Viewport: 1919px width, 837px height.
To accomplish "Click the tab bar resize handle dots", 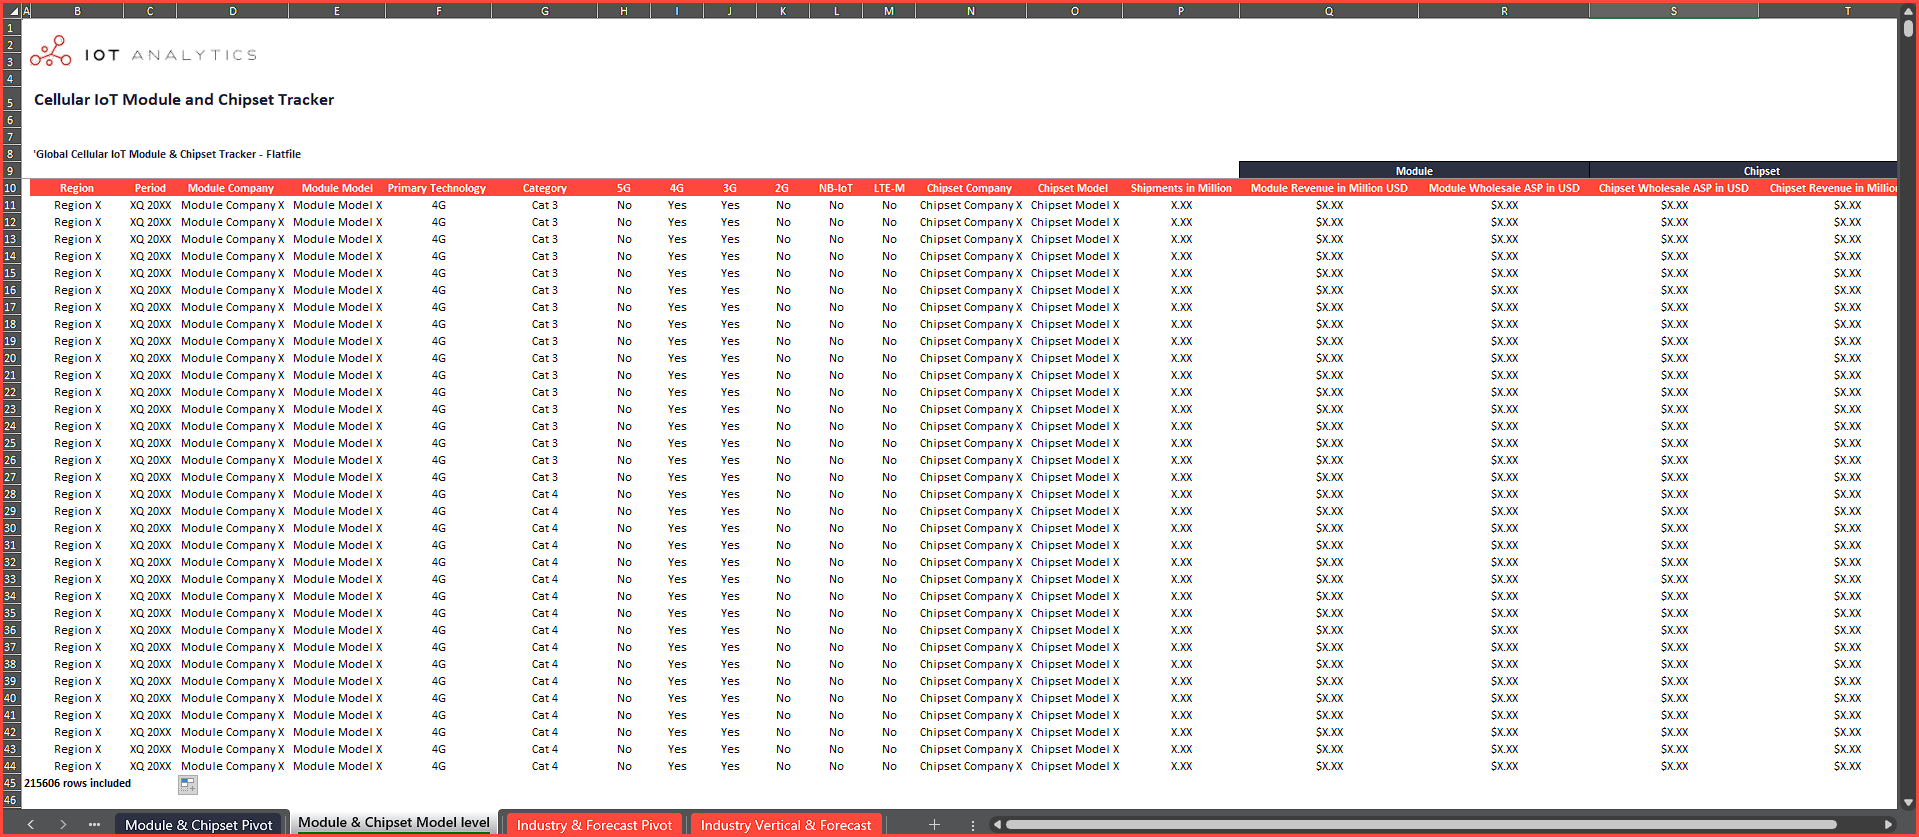I will click(x=972, y=825).
